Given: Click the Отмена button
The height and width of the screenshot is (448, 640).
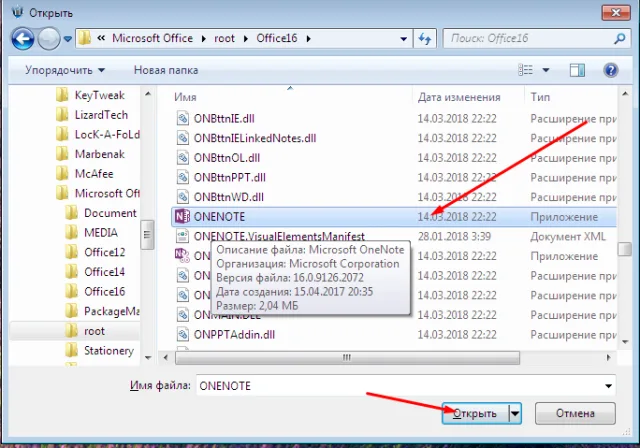Looking at the screenshot, I should pyautogui.click(x=575, y=413).
